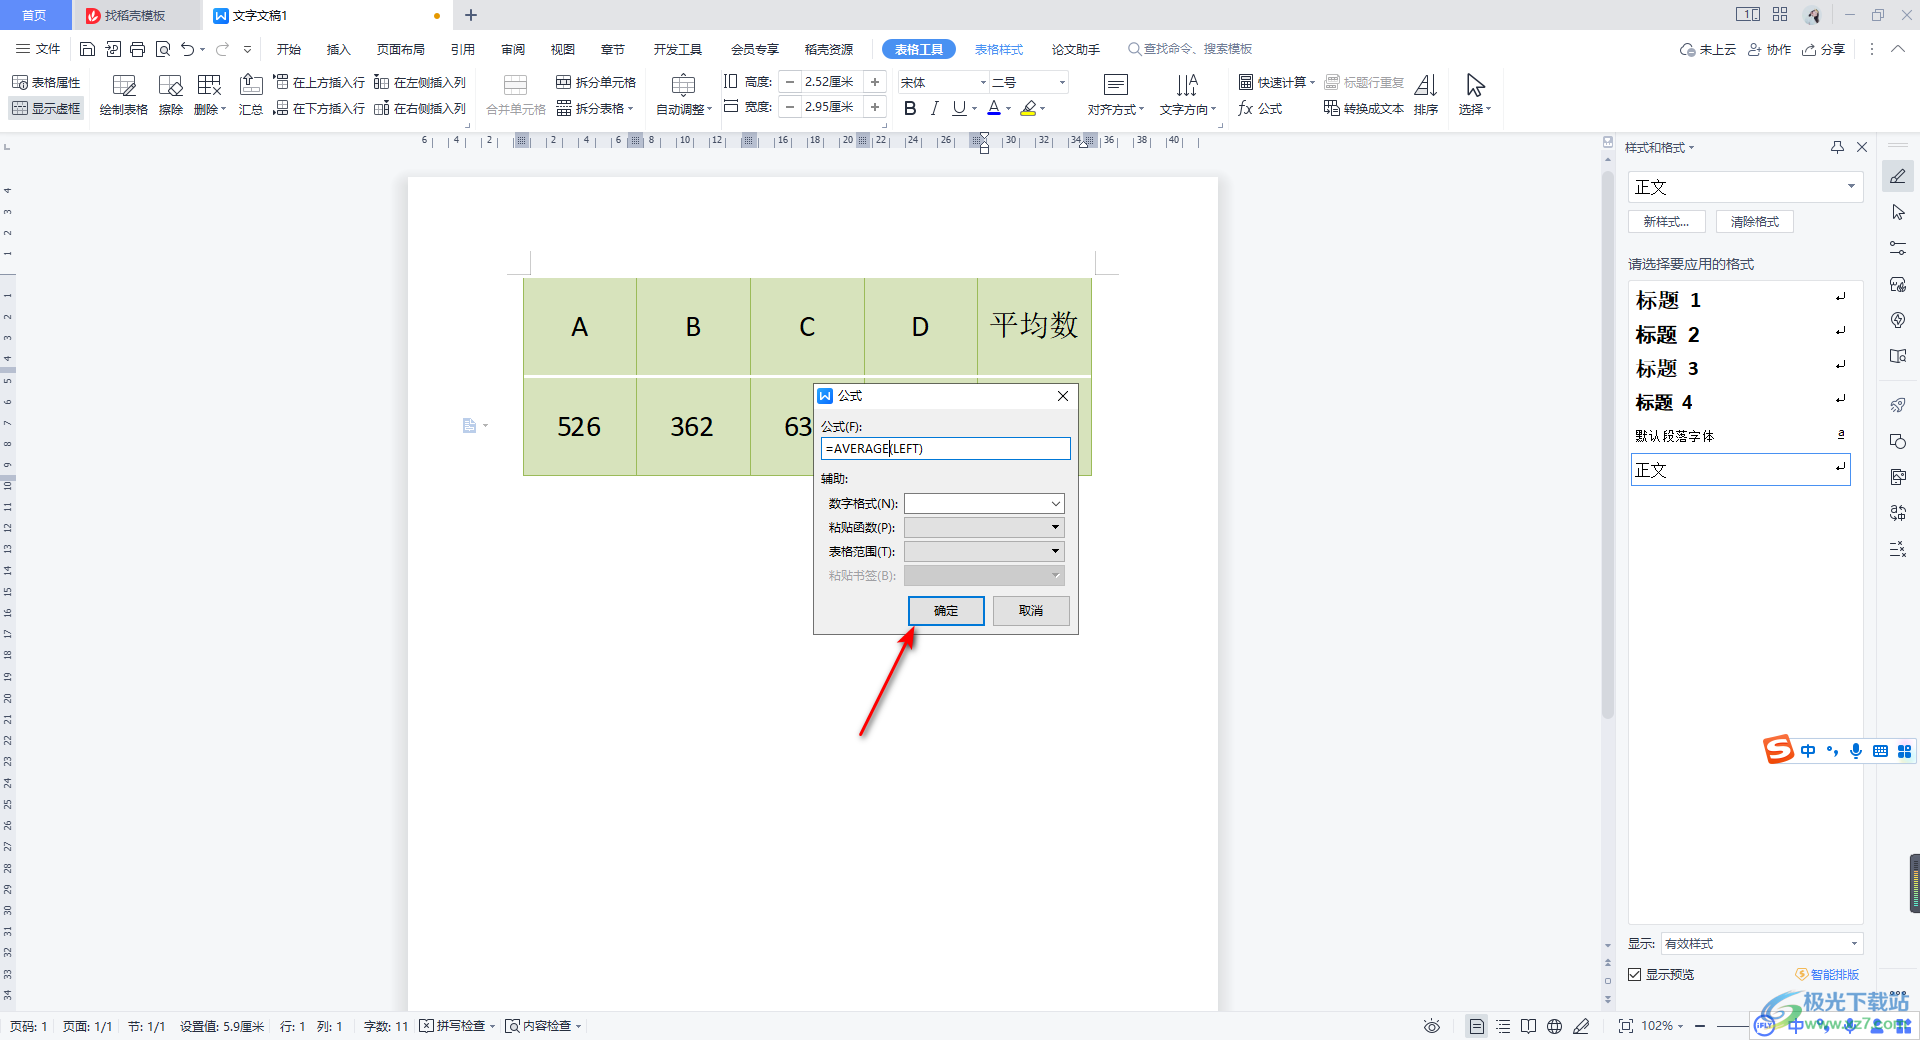Toggle bold formatting
The image size is (1920, 1040).
[x=910, y=108]
